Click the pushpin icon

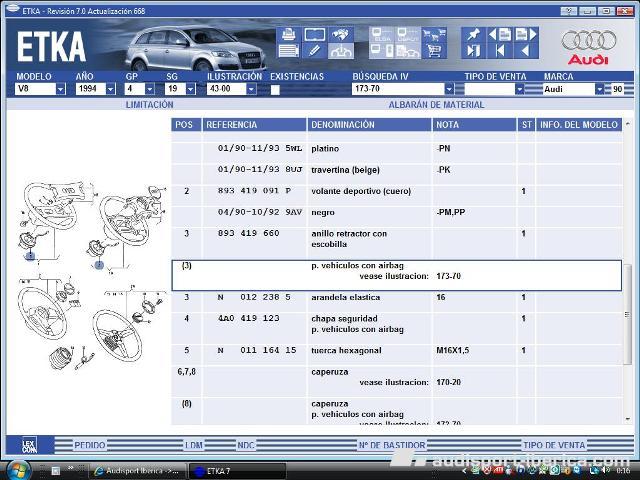click(473, 35)
